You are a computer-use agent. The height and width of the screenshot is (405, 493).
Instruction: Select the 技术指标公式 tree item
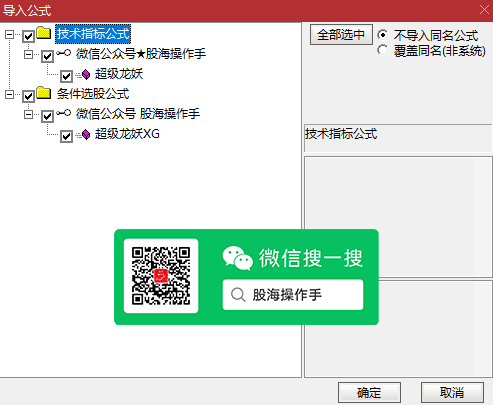93,34
